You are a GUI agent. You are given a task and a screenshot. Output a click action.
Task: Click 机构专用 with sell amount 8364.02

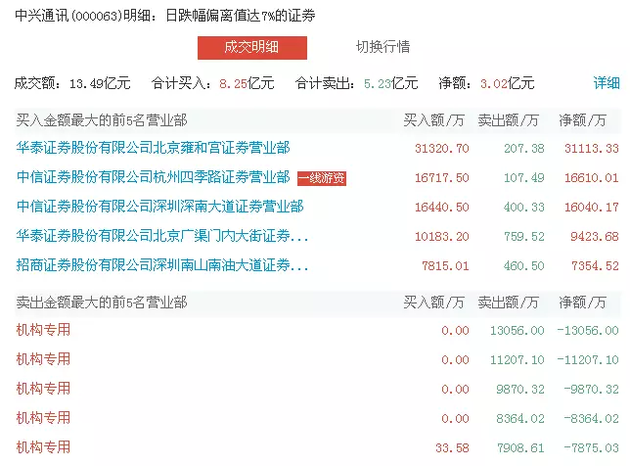tap(44, 417)
